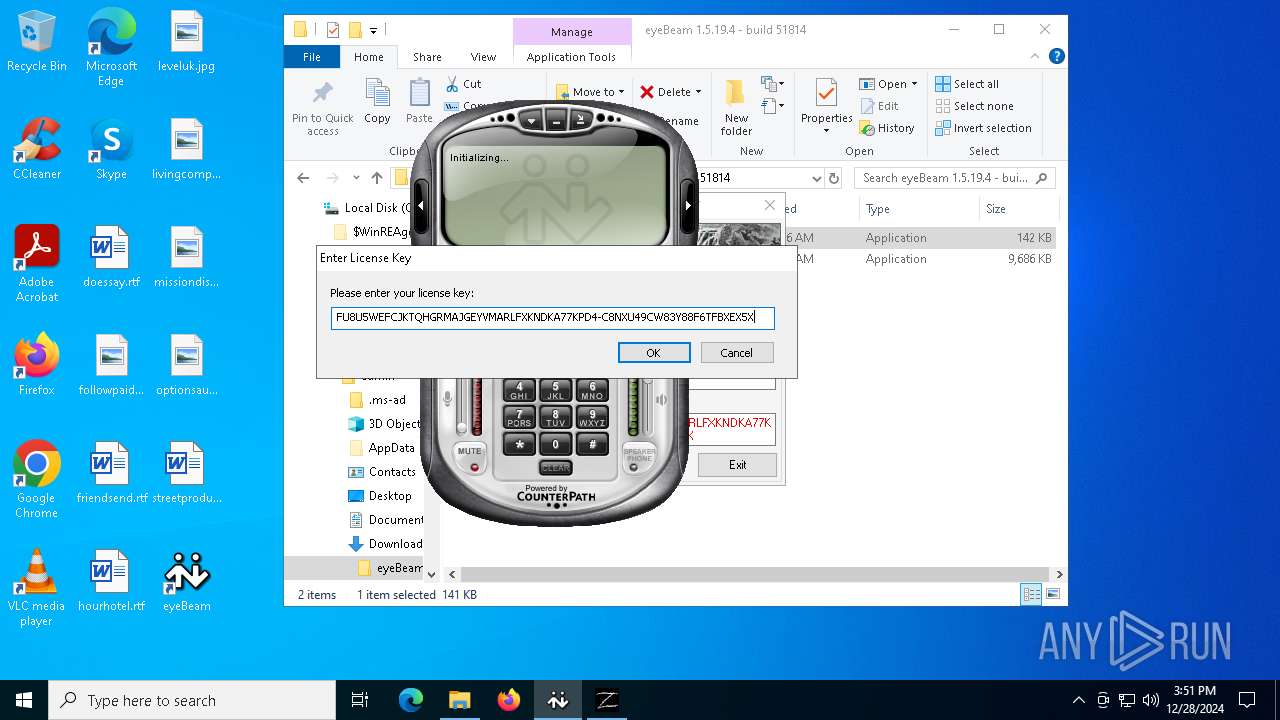Click the eyeBeam hide-to-tray arrow button
1280x720 pixels.
(580, 121)
